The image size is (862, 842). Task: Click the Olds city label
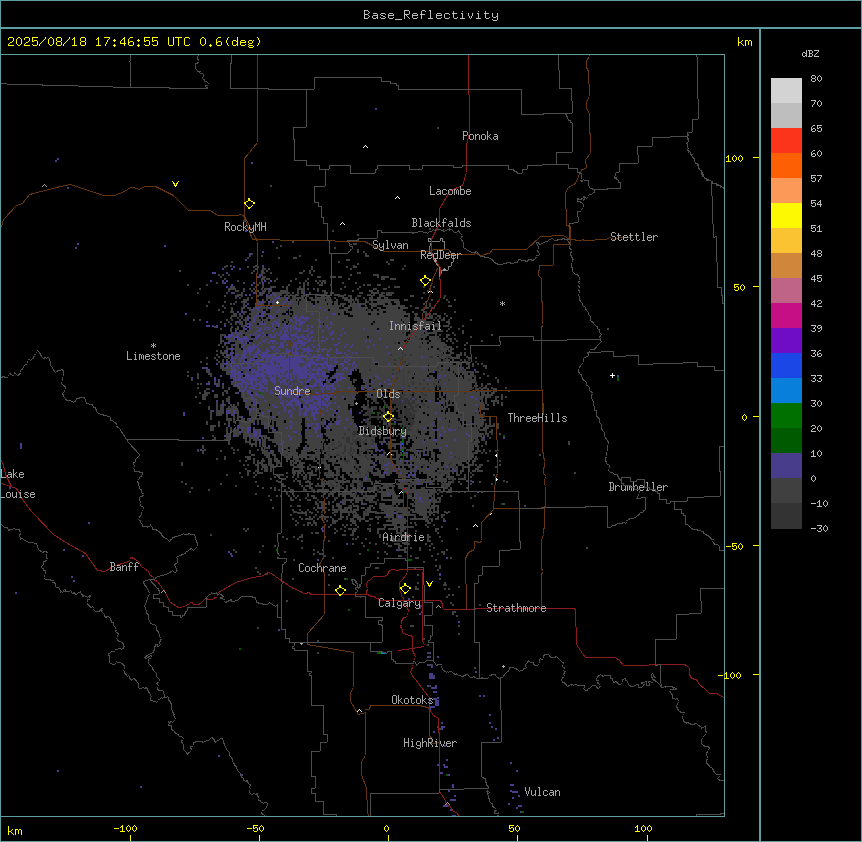pyautogui.click(x=388, y=394)
